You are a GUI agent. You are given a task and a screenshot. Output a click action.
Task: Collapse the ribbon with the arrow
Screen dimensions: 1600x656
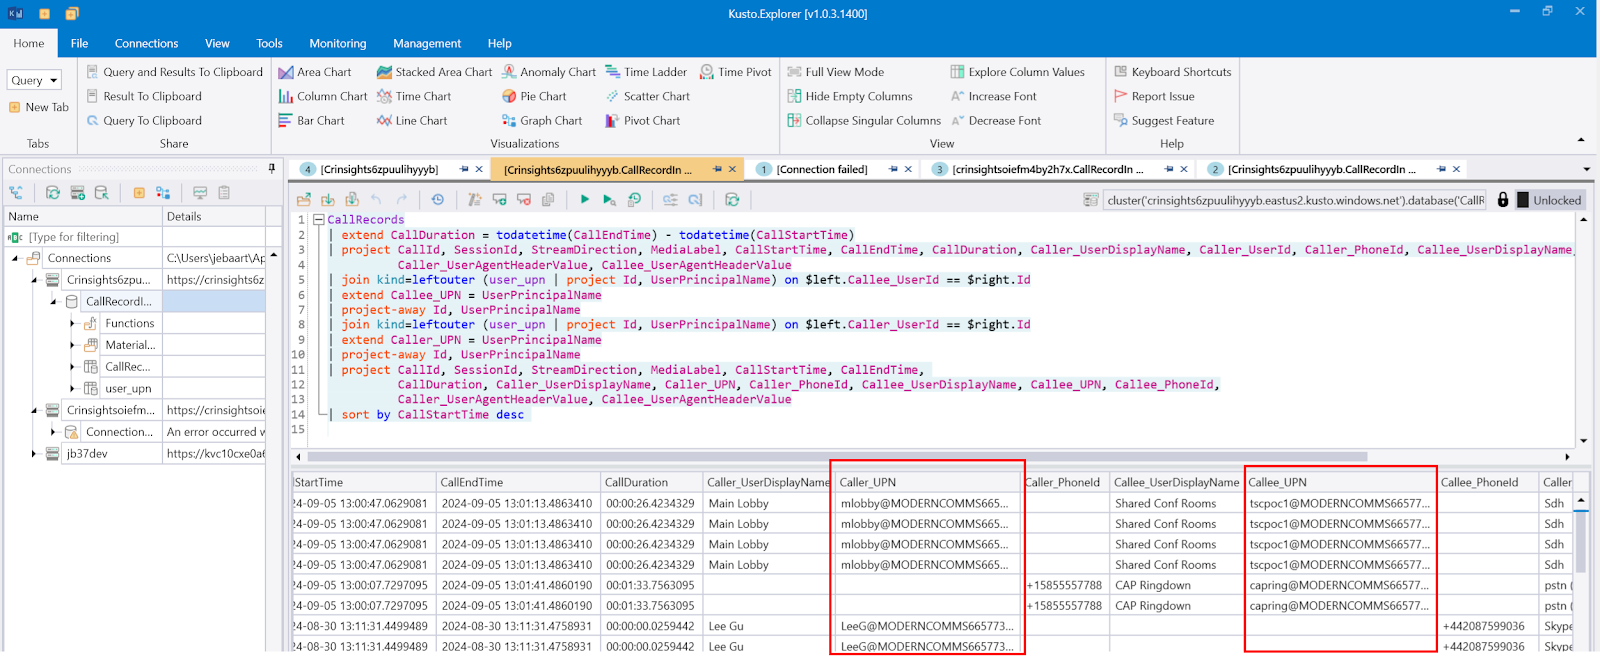tap(1581, 140)
